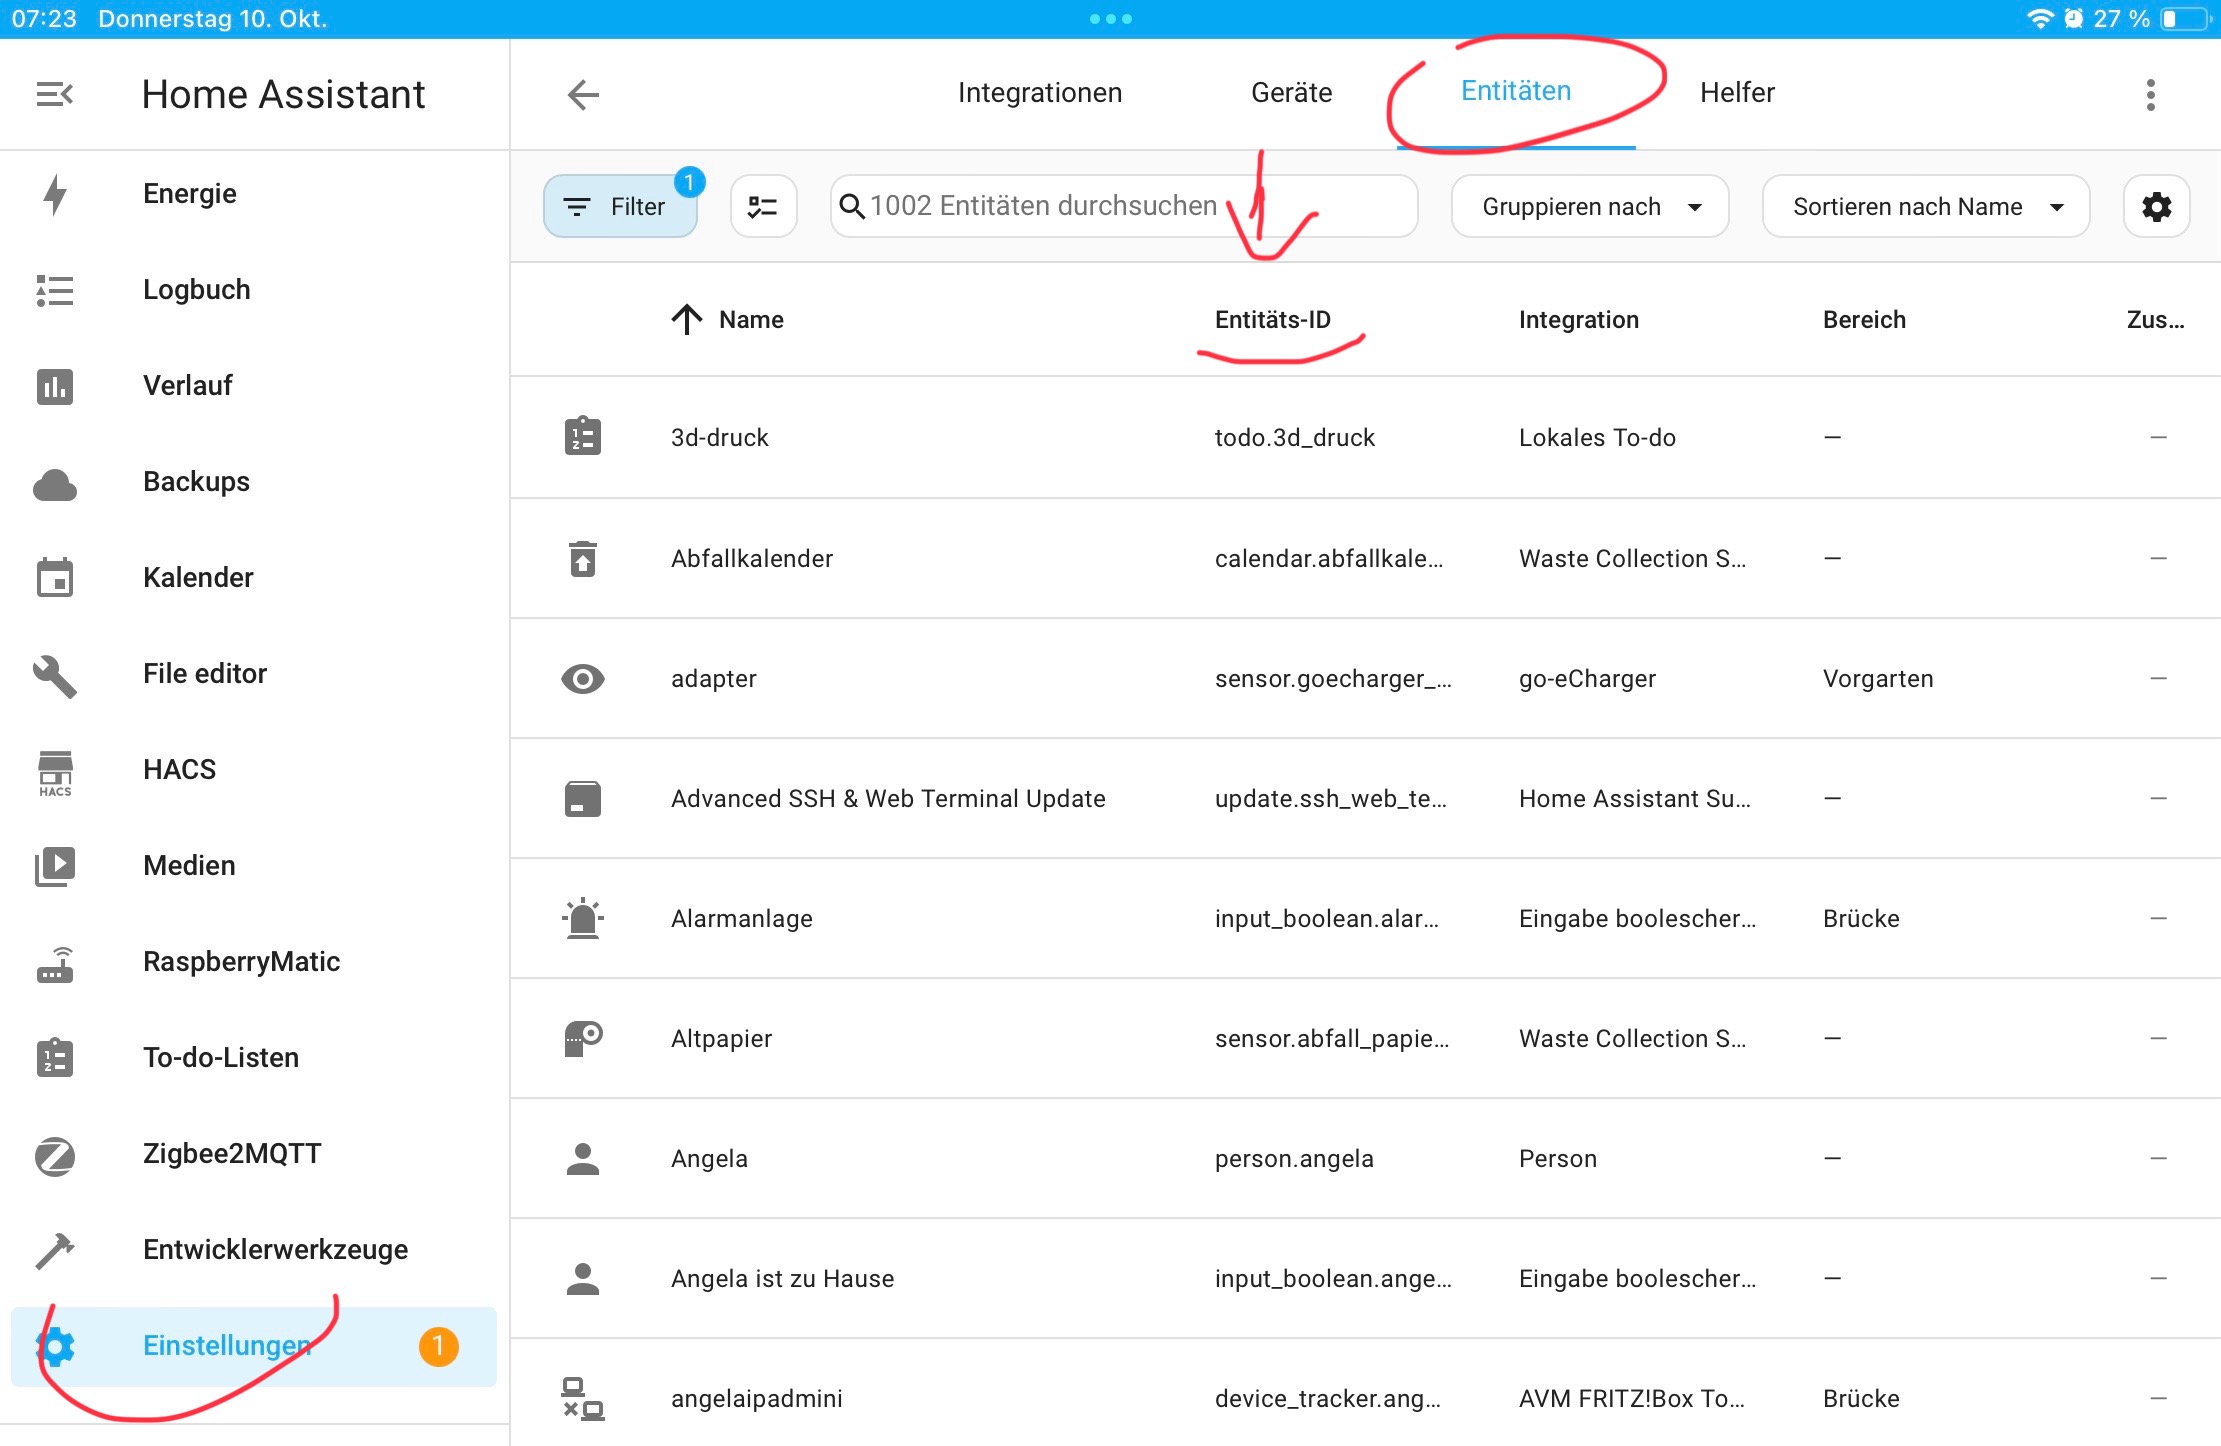Open the Energie dashboard
The height and width of the screenshot is (1446, 2221).
pyautogui.click(x=189, y=193)
